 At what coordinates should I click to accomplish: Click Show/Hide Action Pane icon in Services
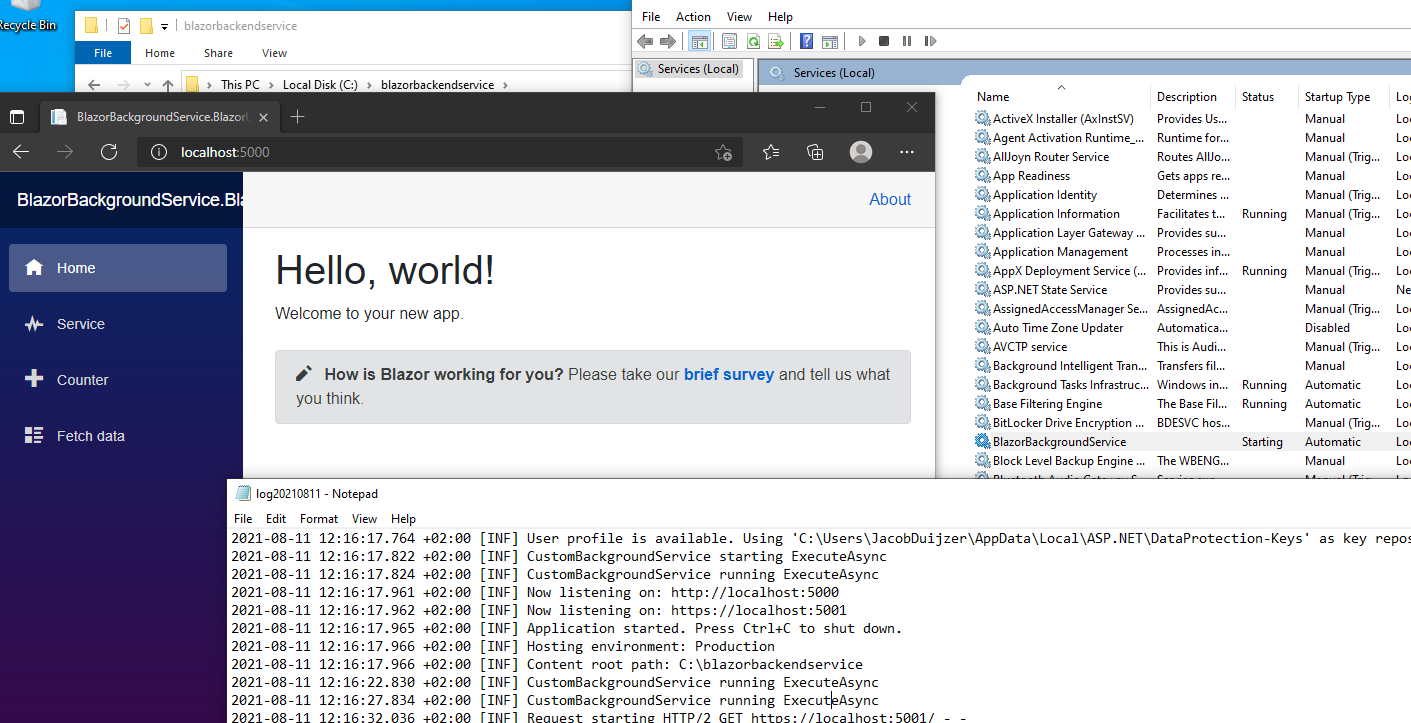pos(829,41)
